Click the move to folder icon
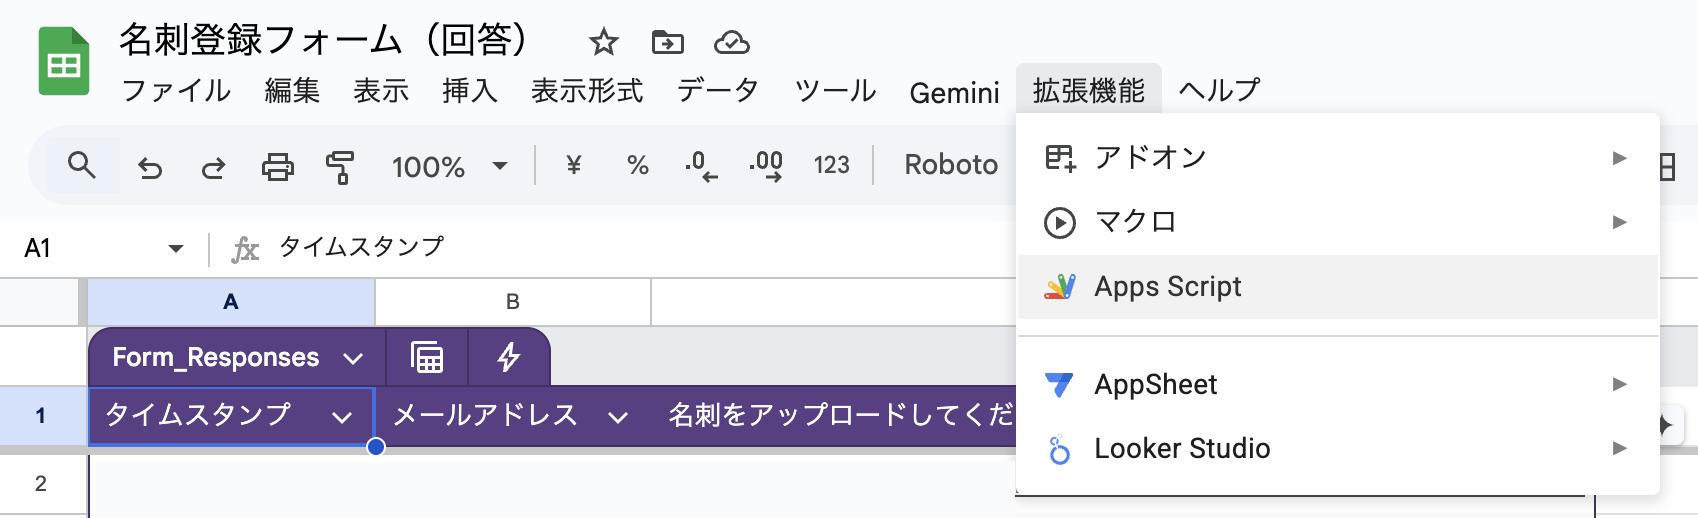The width and height of the screenshot is (1698, 518). coord(667,42)
